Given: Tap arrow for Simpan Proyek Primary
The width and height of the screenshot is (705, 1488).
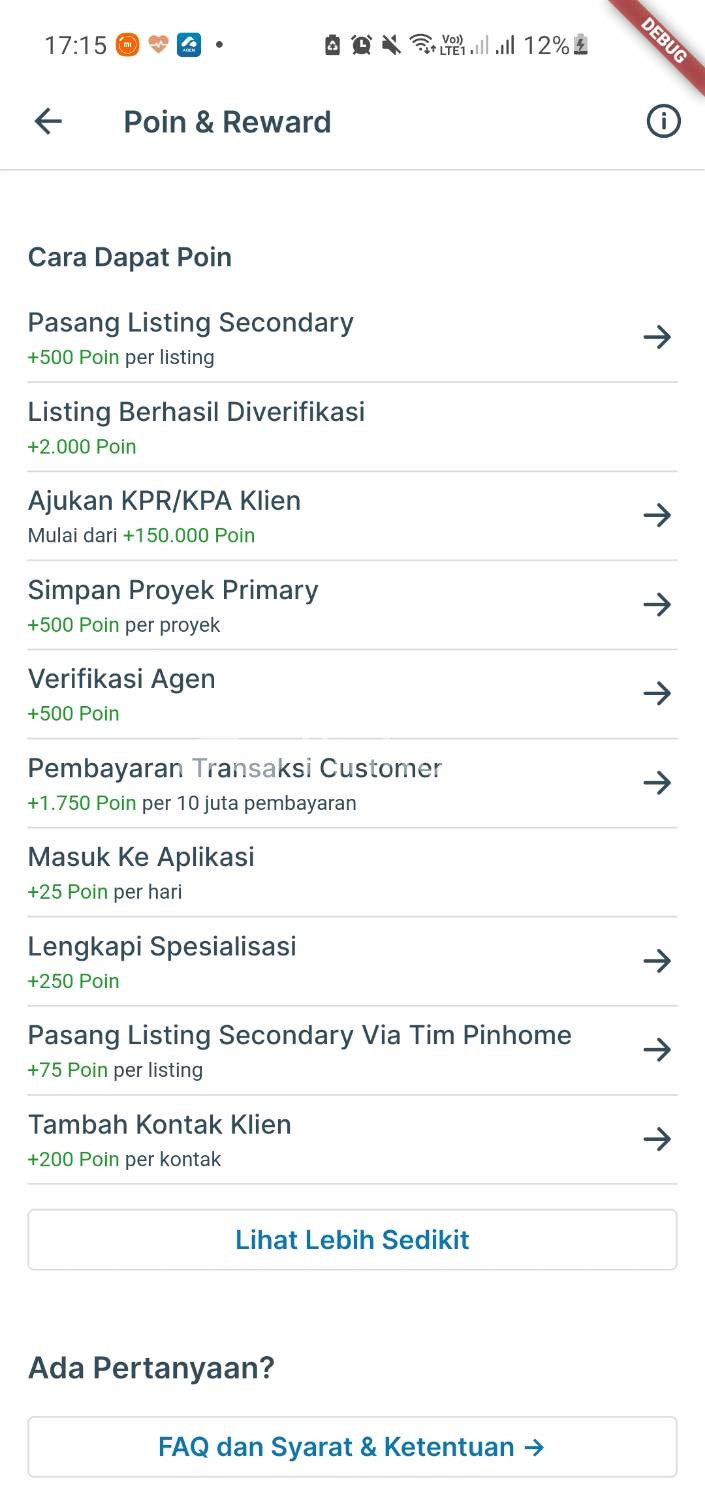Looking at the screenshot, I should pyautogui.click(x=657, y=604).
